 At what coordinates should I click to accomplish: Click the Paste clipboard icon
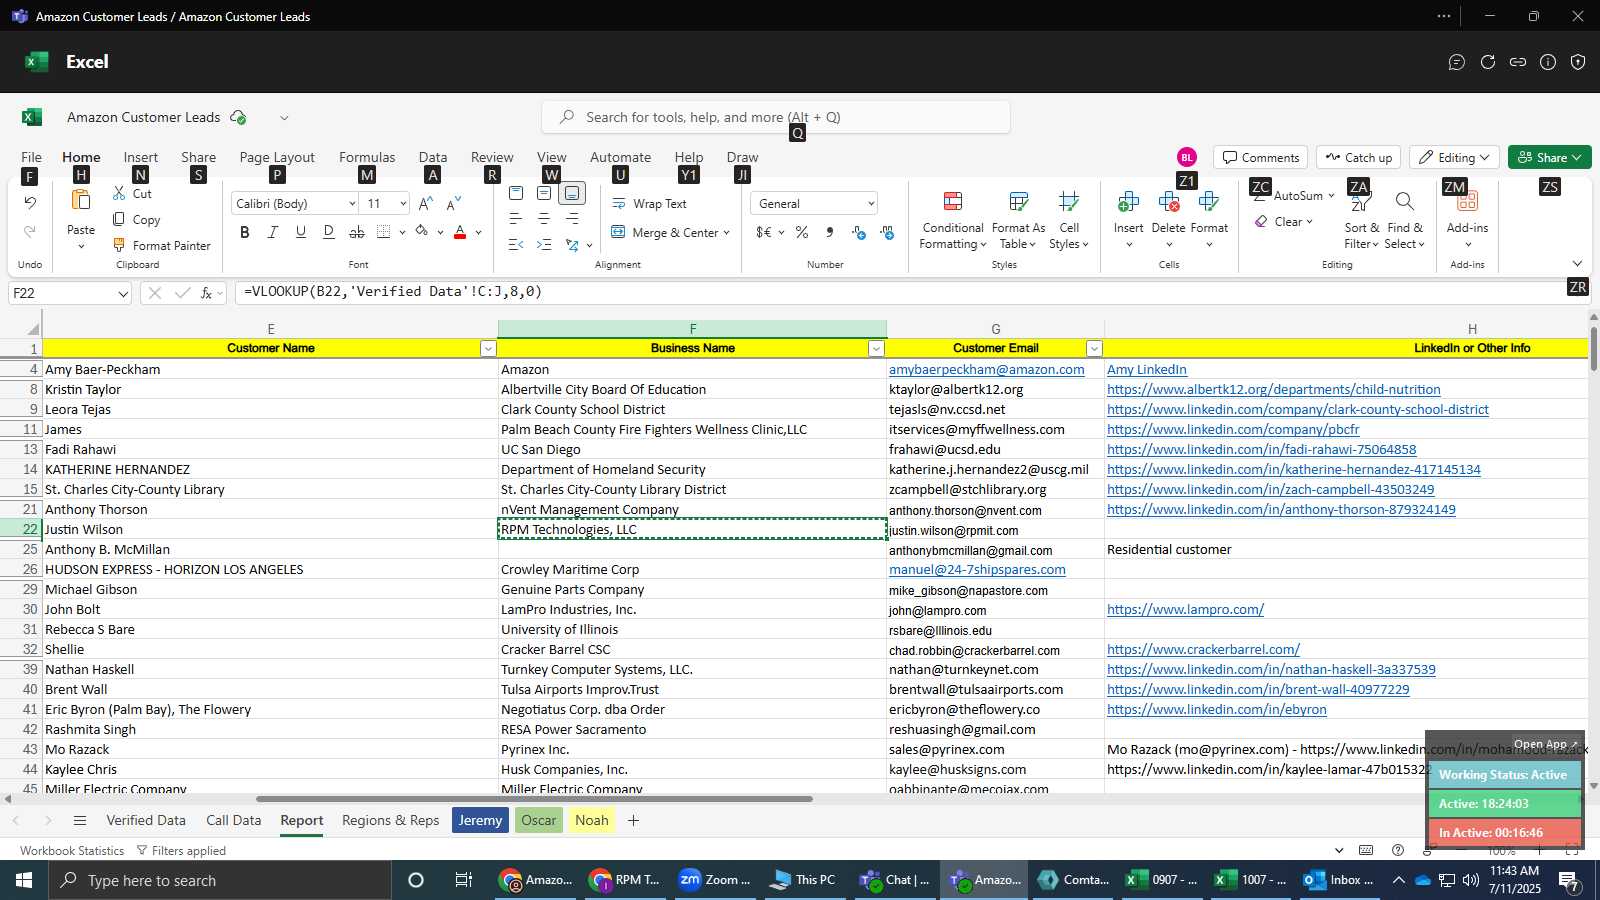click(81, 201)
